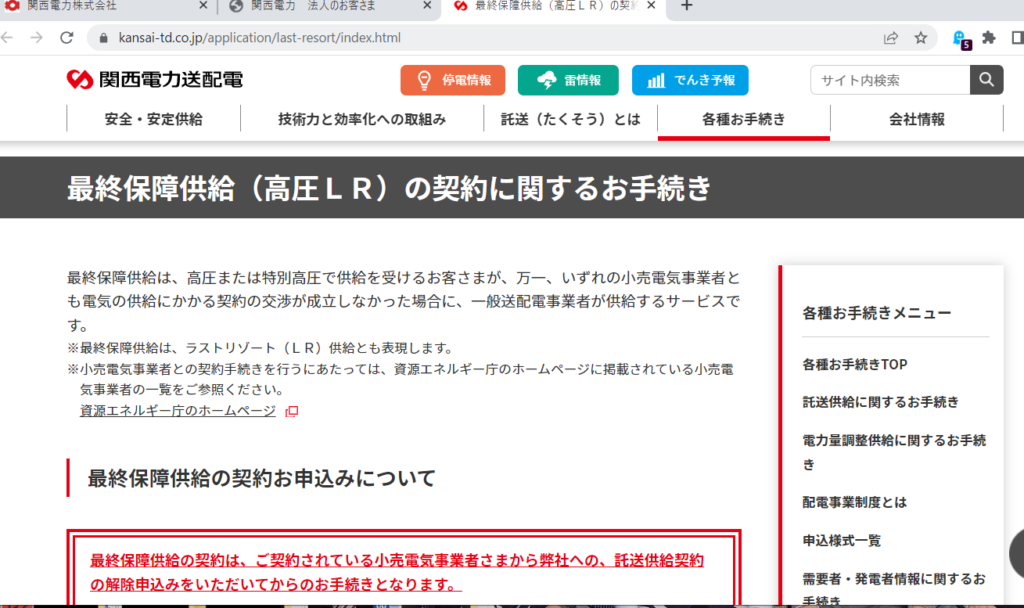This screenshot has width=1024, height=608.
Task: Open a new browser tab
Action: click(687, 6)
